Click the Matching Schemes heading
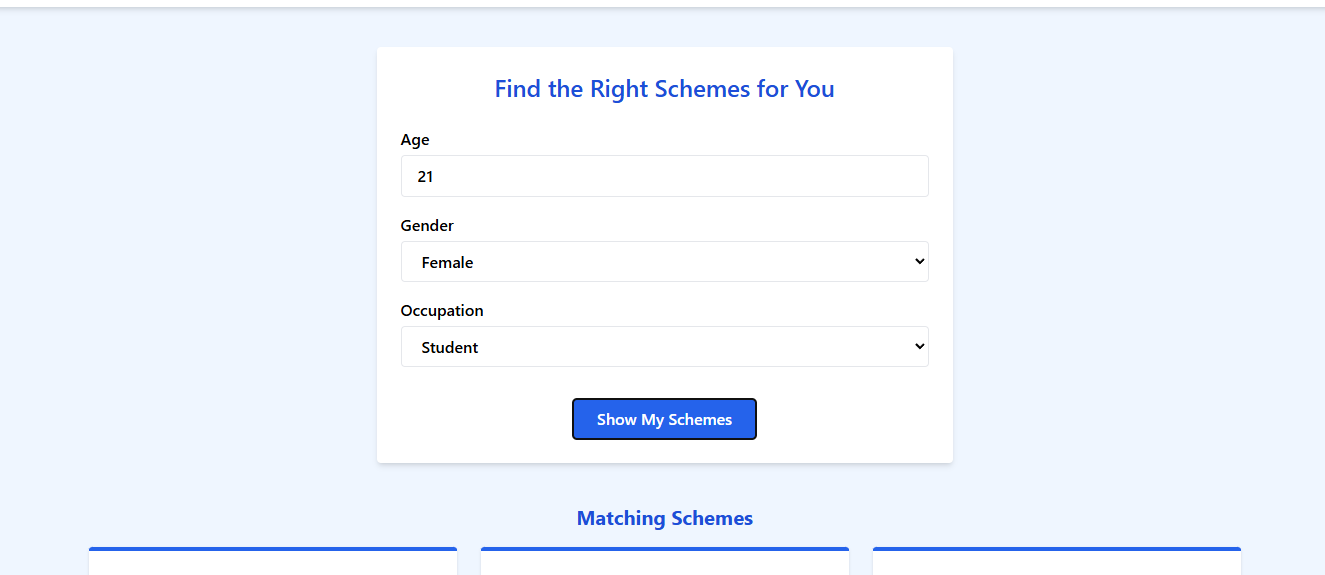The width and height of the screenshot is (1325, 575). coord(664,518)
